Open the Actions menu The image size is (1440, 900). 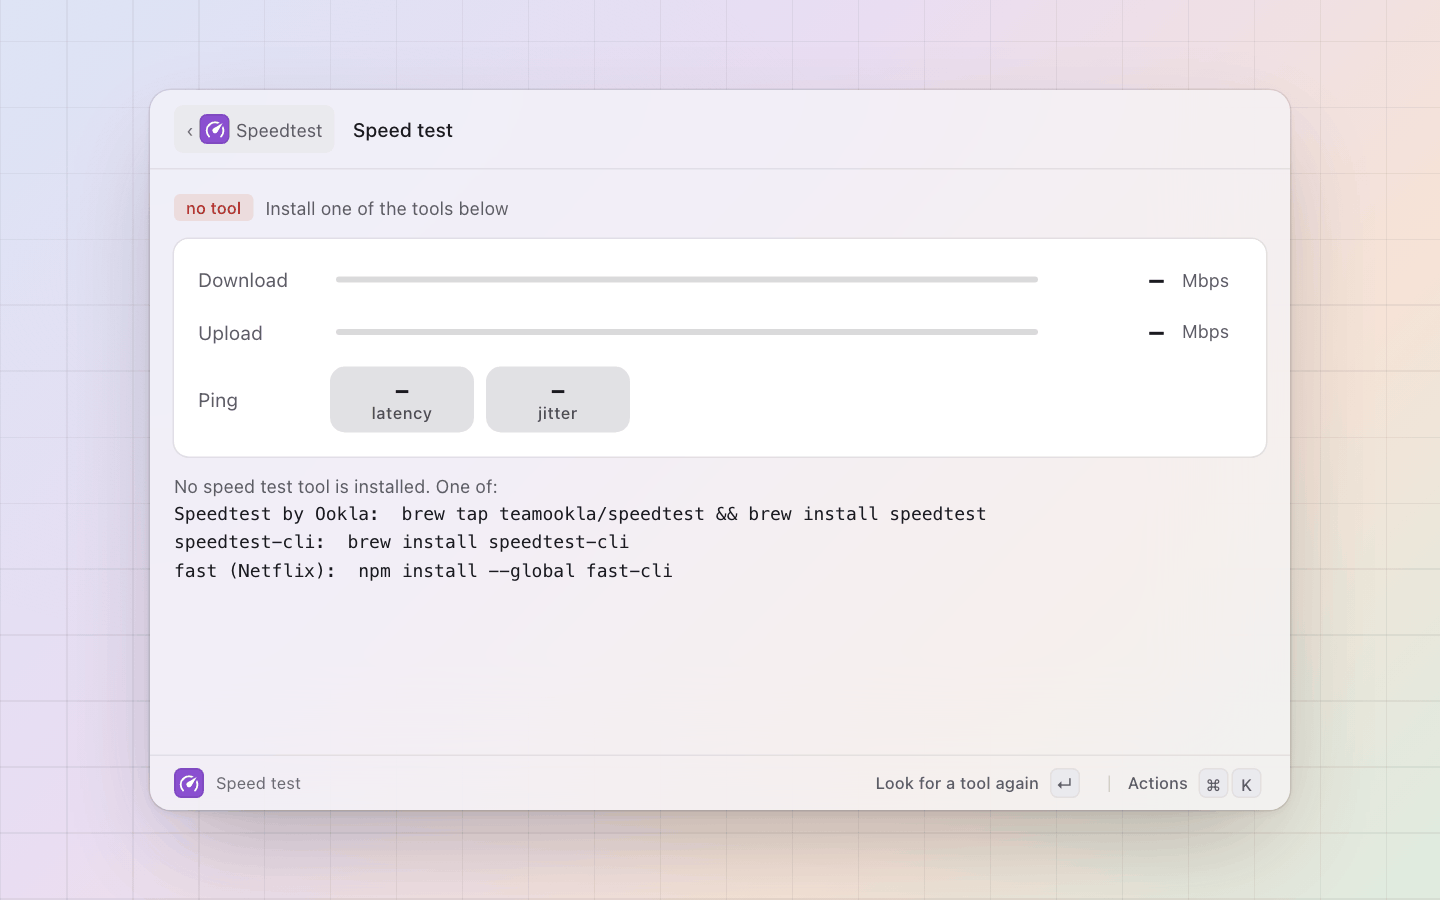click(x=1157, y=784)
